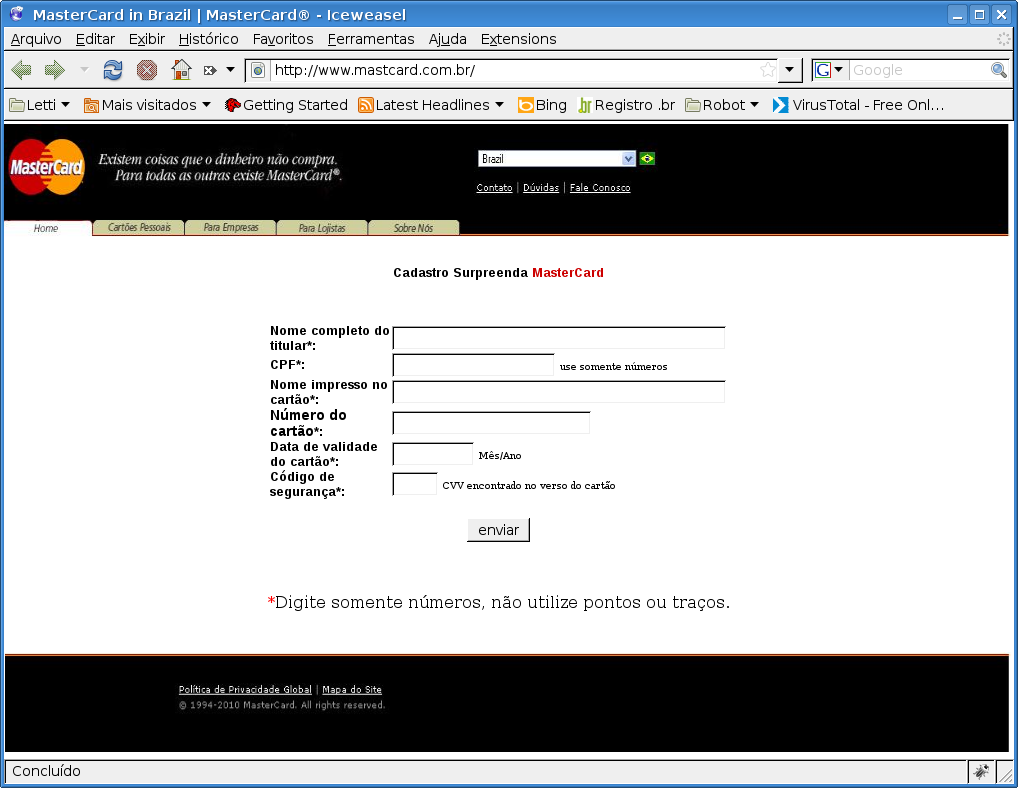Click the CPF input field
The image size is (1018, 788).
click(x=473, y=365)
